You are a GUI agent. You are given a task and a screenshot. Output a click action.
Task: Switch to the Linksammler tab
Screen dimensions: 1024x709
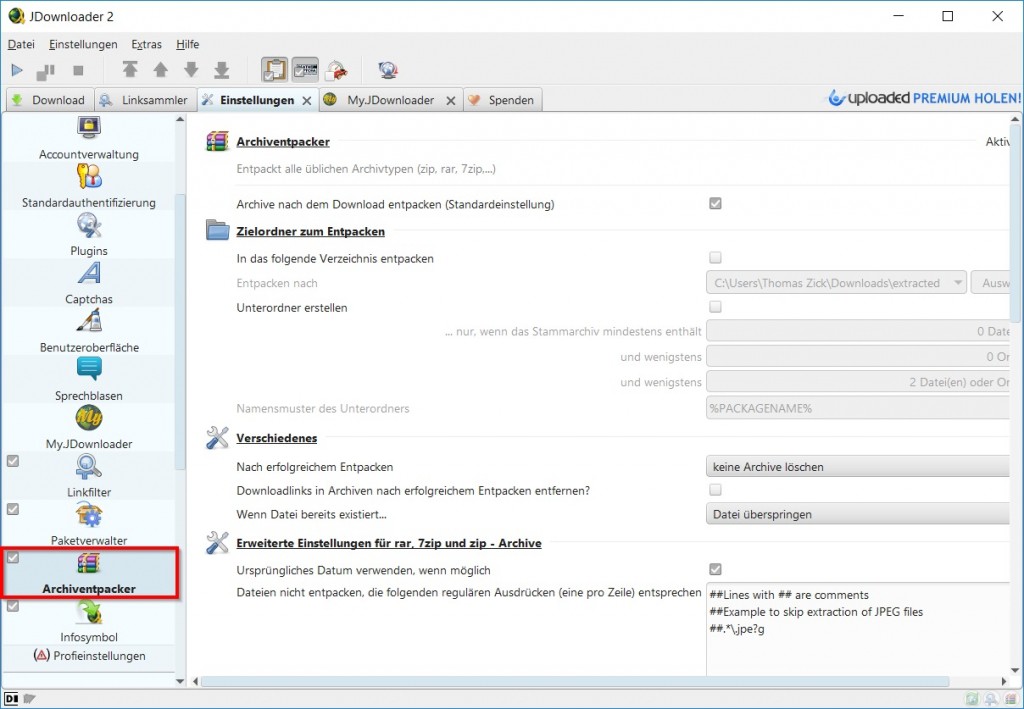coord(146,100)
